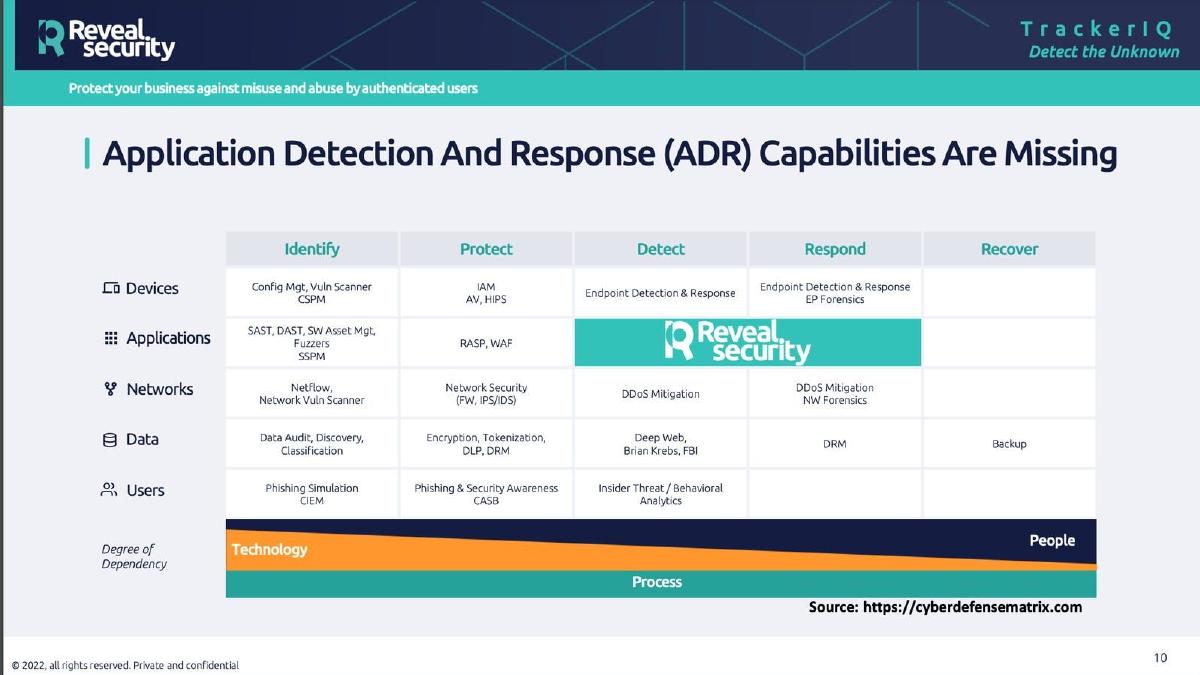
Task: Click the 'Data Audit, Discovery, Classification' cell
Action: (x=312, y=444)
